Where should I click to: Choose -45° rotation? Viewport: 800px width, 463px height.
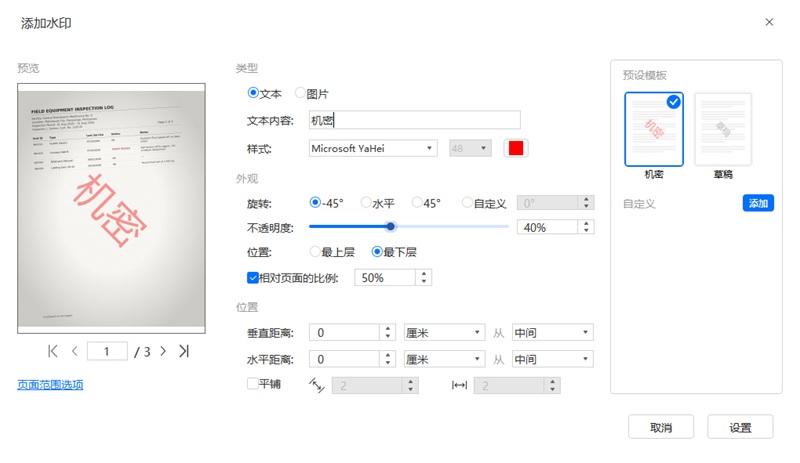pos(315,203)
